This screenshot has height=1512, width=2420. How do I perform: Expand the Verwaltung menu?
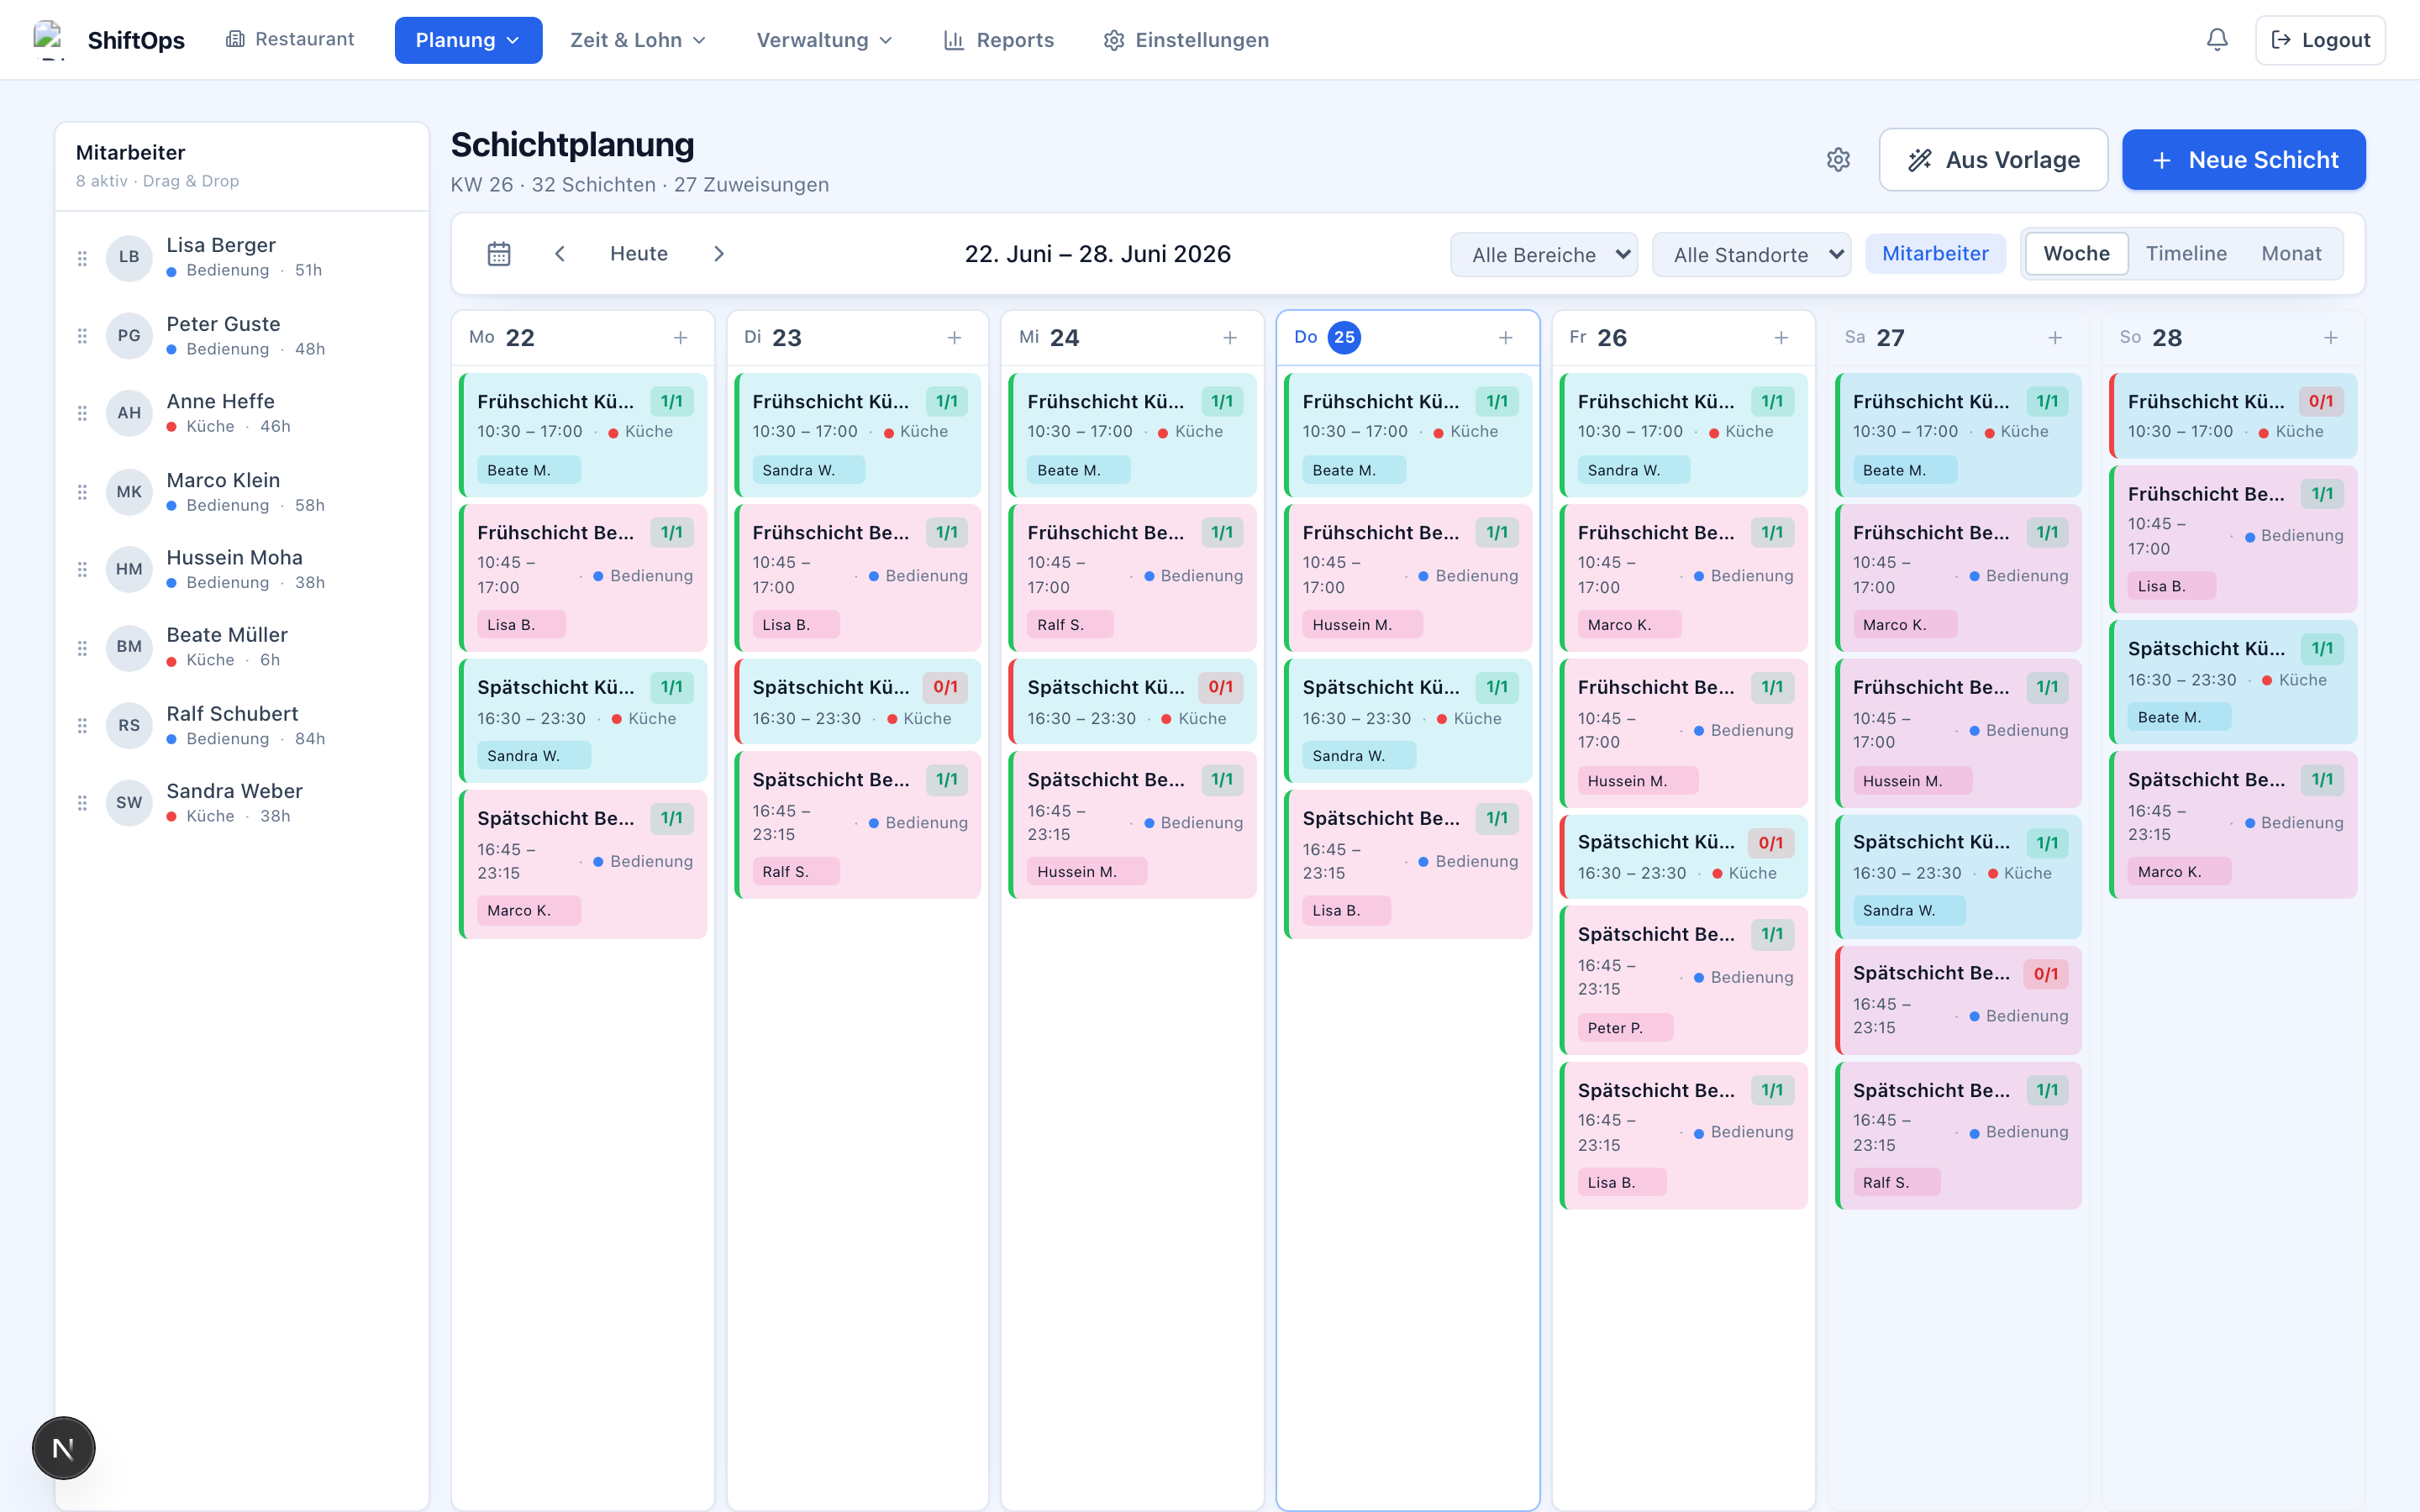(x=824, y=40)
